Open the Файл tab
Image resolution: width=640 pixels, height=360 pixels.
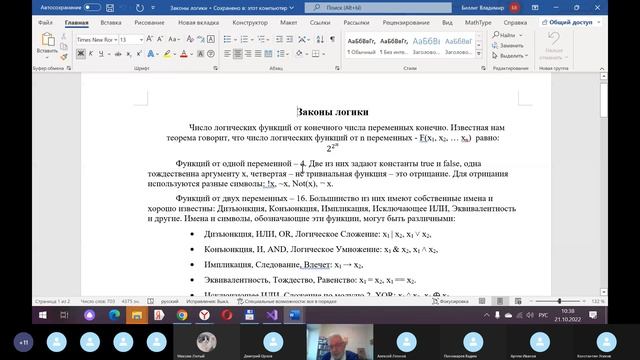click(x=45, y=22)
